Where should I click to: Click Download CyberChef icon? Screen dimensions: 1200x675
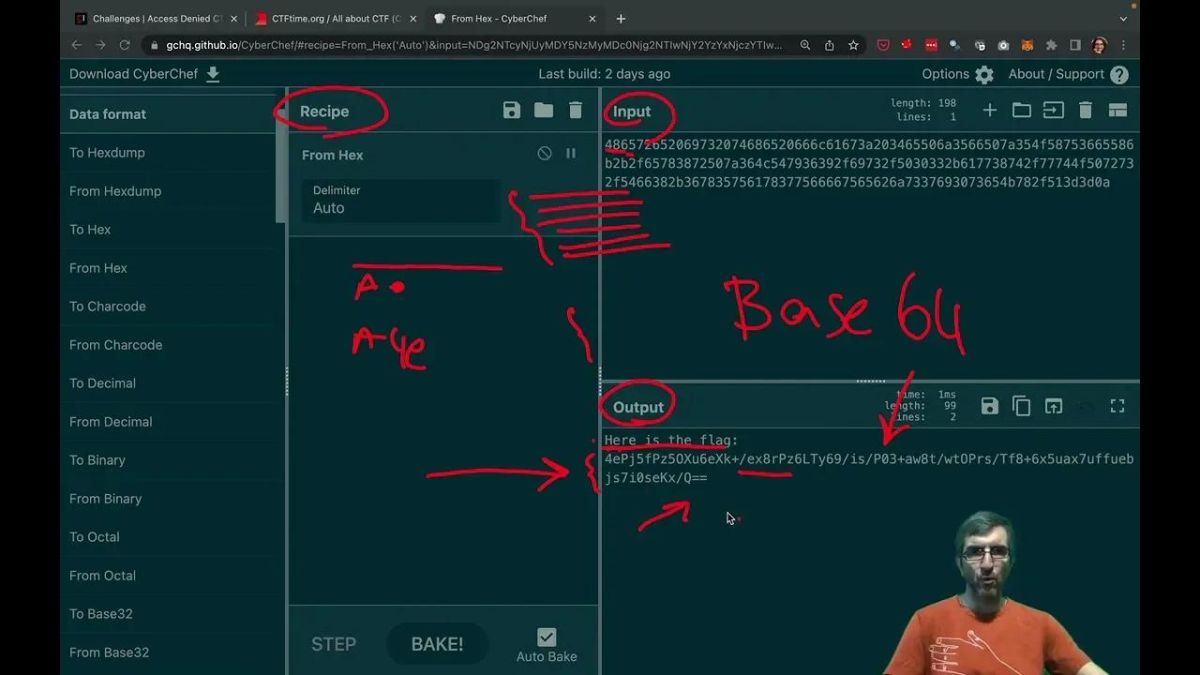click(213, 74)
